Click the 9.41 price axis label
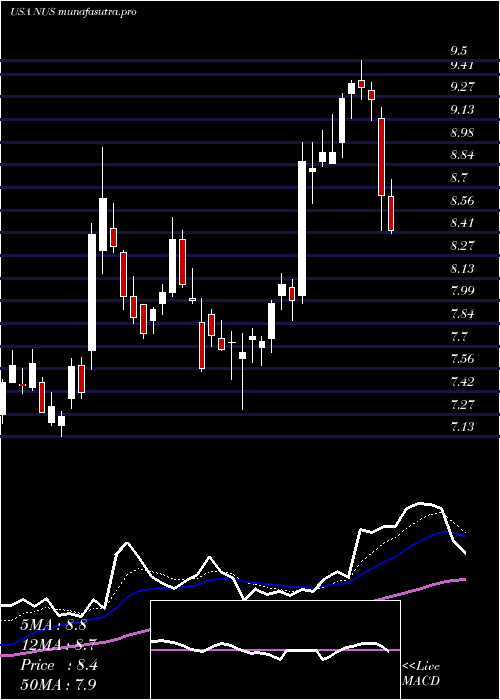 tap(461, 65)
